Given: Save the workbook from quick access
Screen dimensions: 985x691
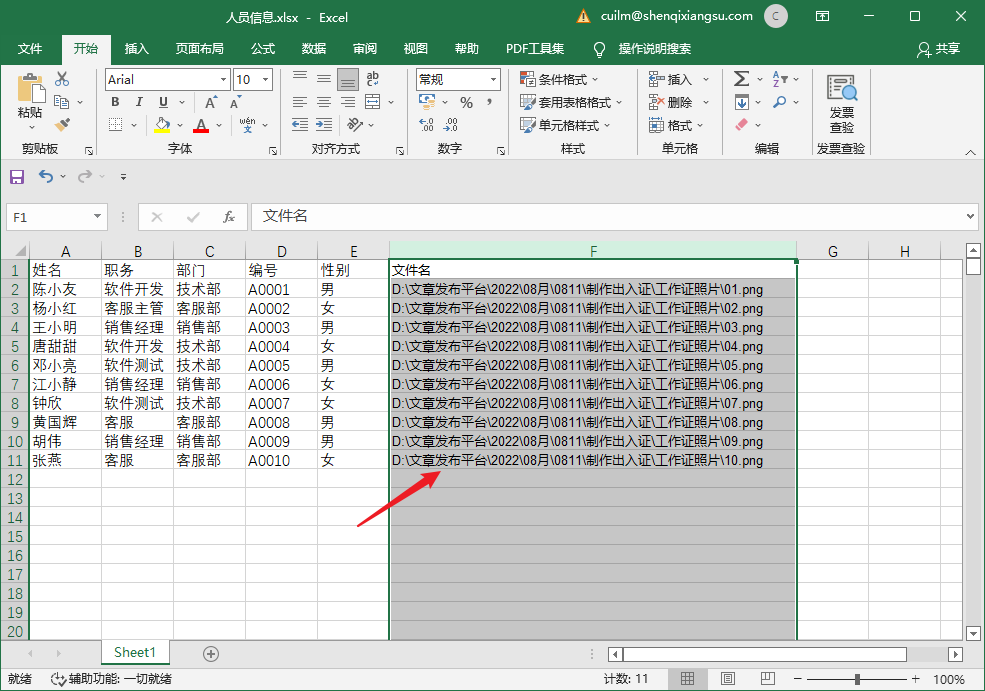Looking at the screenshot, I should coord(17,177).
